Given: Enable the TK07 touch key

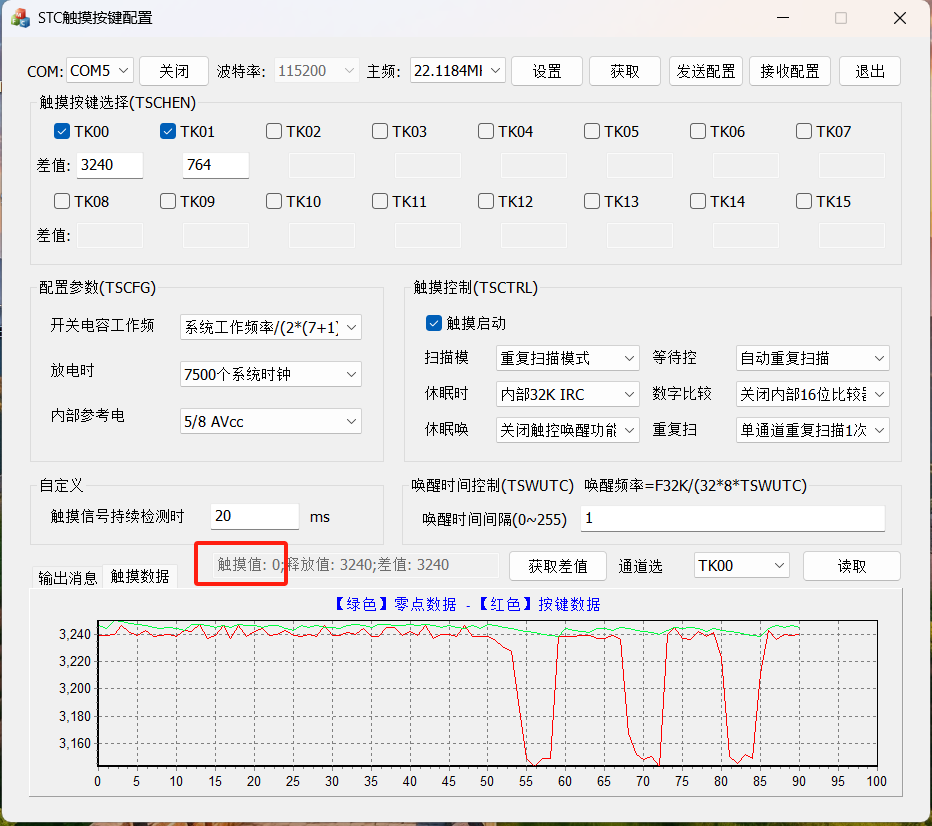Looking at the screenshot, I should pyautogui.click(x=804, y=131).
